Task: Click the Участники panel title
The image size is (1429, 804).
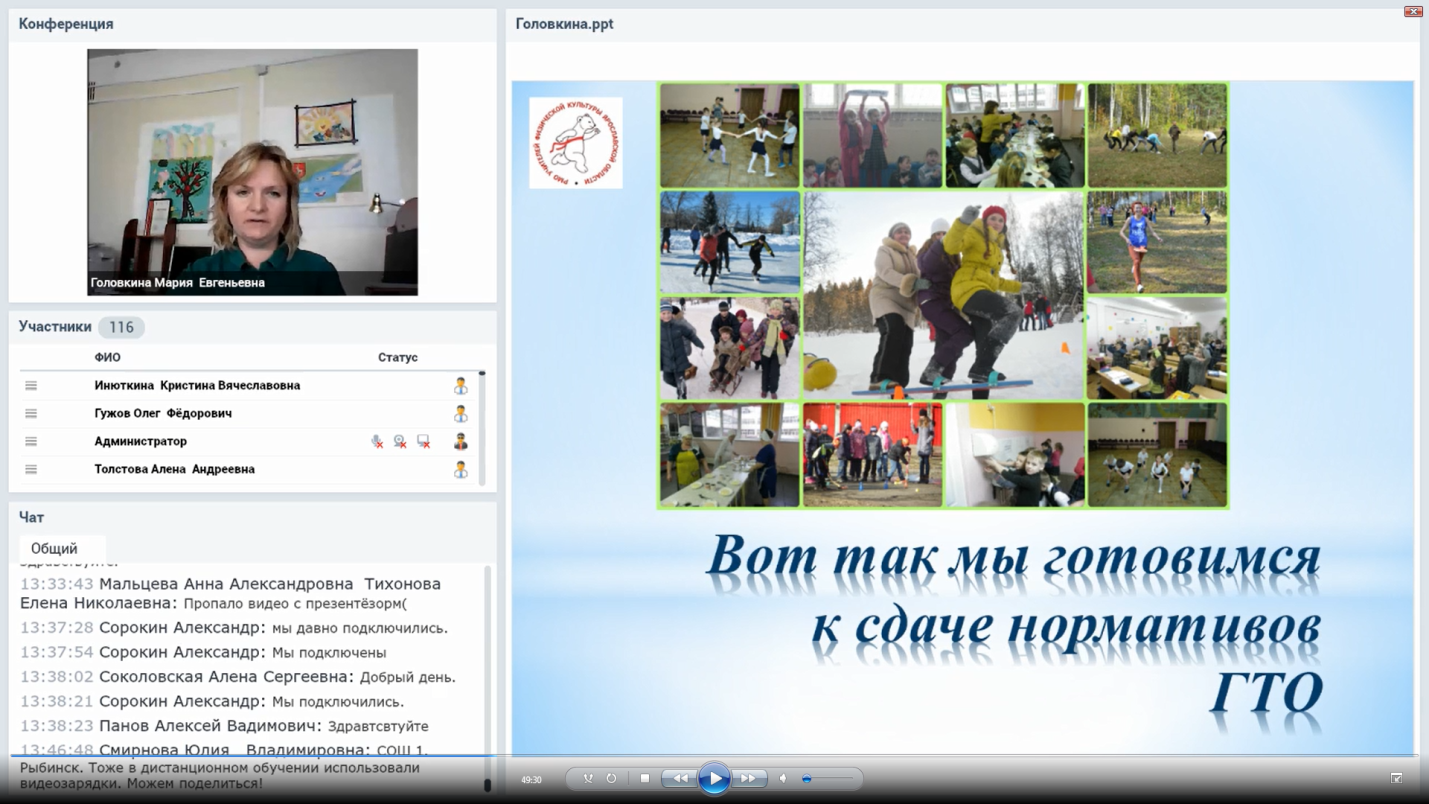Action: coord(55,327)
